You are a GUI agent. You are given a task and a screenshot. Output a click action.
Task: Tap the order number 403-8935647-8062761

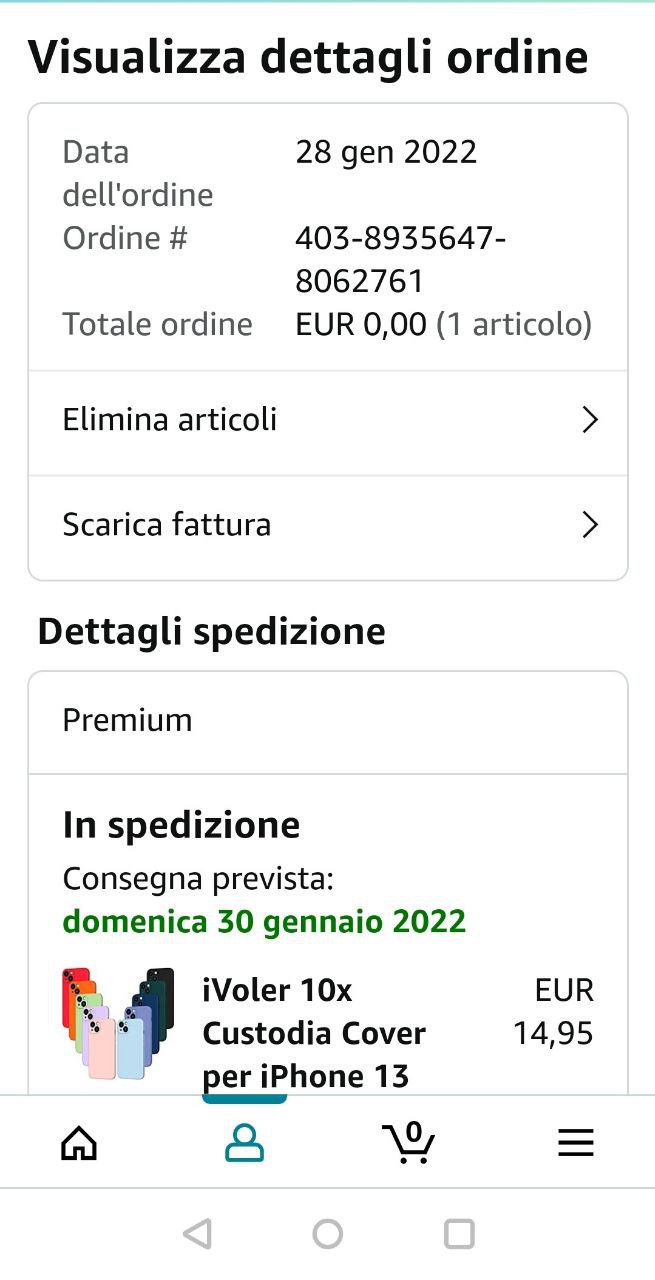(x=400, y=260)
